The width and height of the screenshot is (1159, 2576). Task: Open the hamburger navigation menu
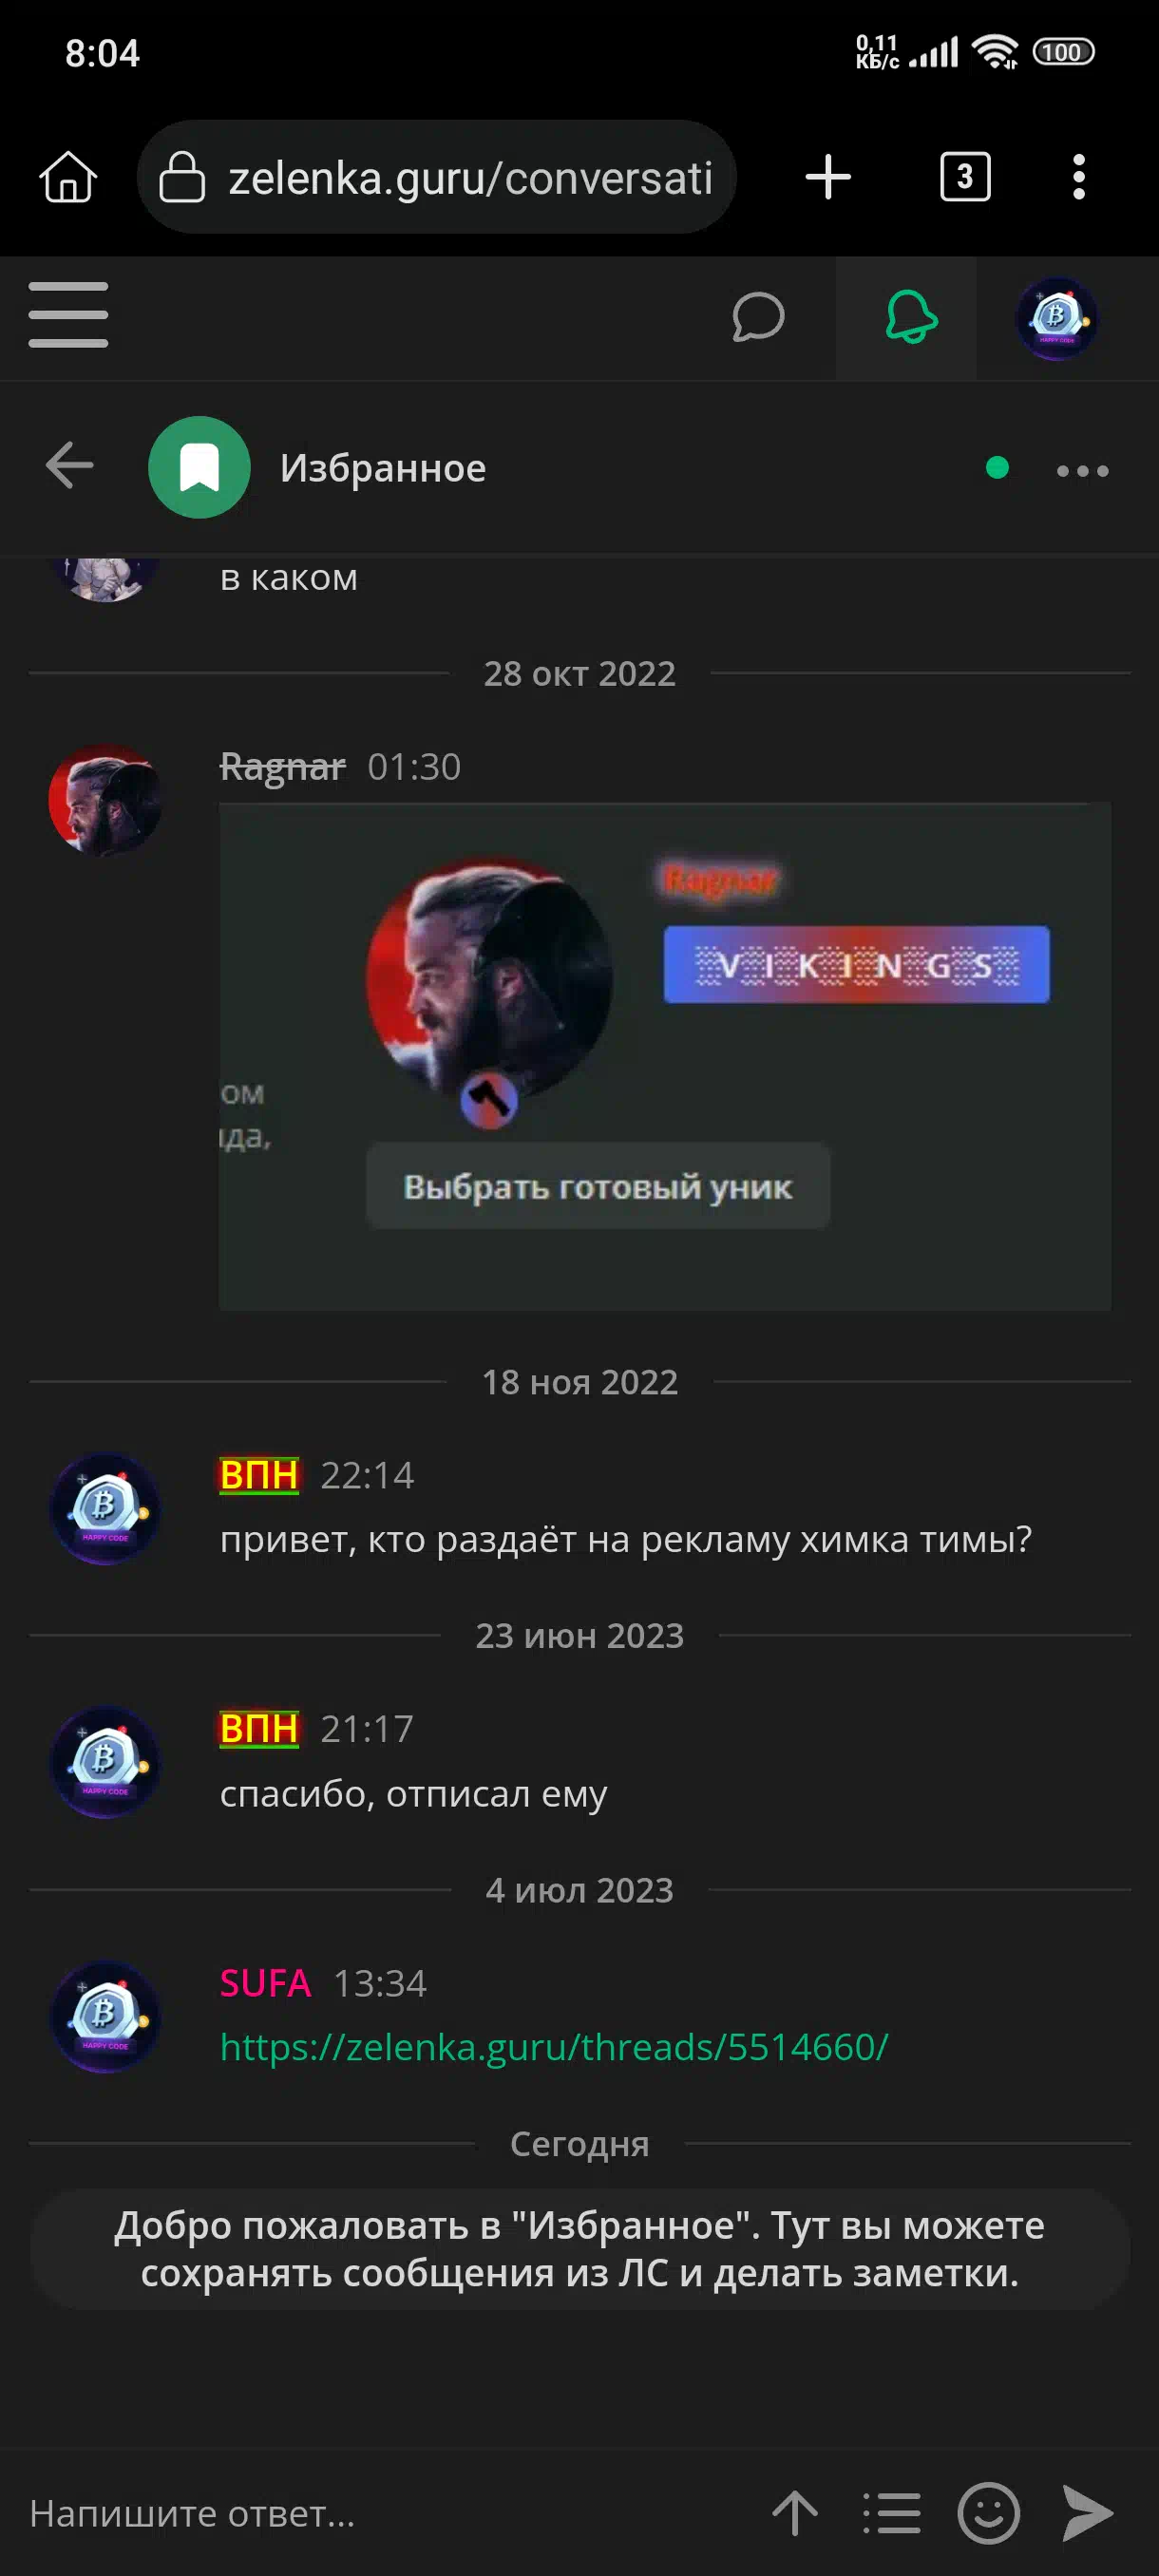(x=68, y=315)
